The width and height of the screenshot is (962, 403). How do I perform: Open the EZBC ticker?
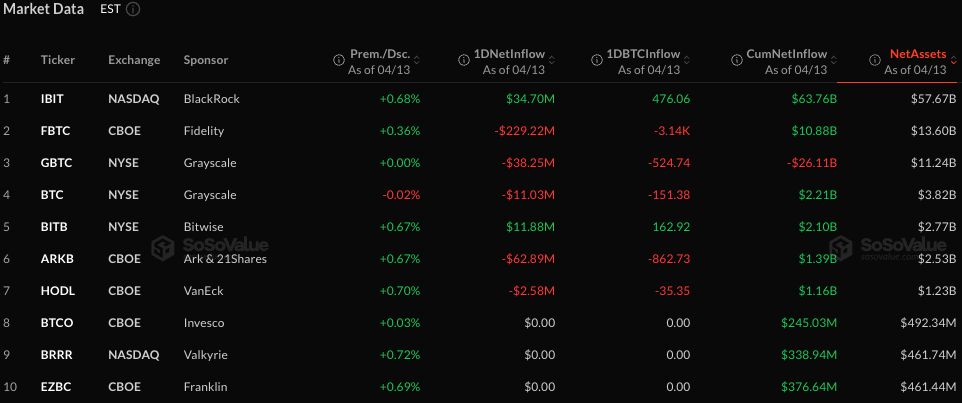point(55,387)
